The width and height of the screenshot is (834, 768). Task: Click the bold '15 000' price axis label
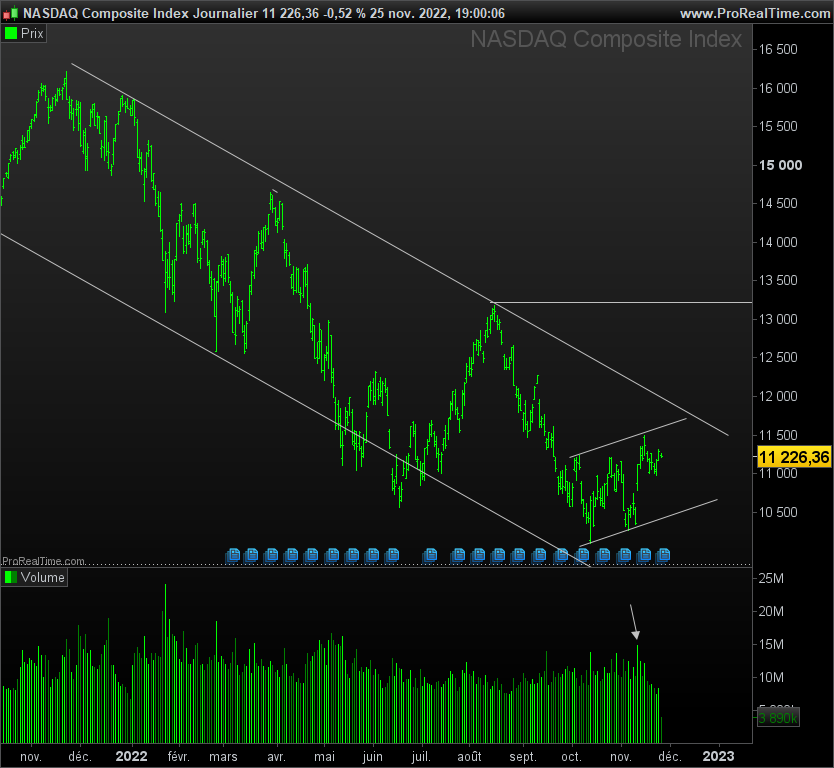pos(780,165)
